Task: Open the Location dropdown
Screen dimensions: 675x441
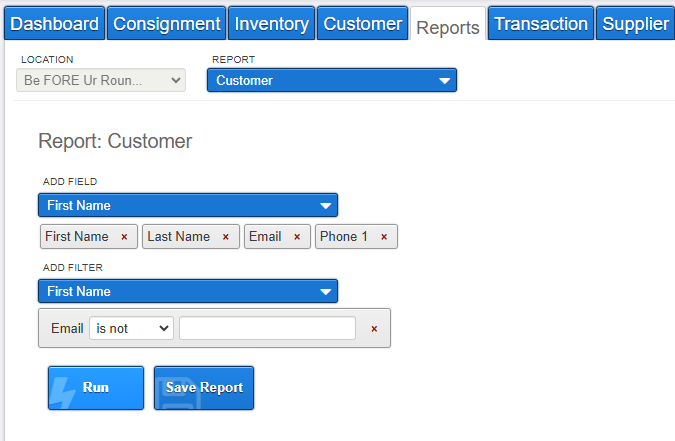Action: pos(101,80)
